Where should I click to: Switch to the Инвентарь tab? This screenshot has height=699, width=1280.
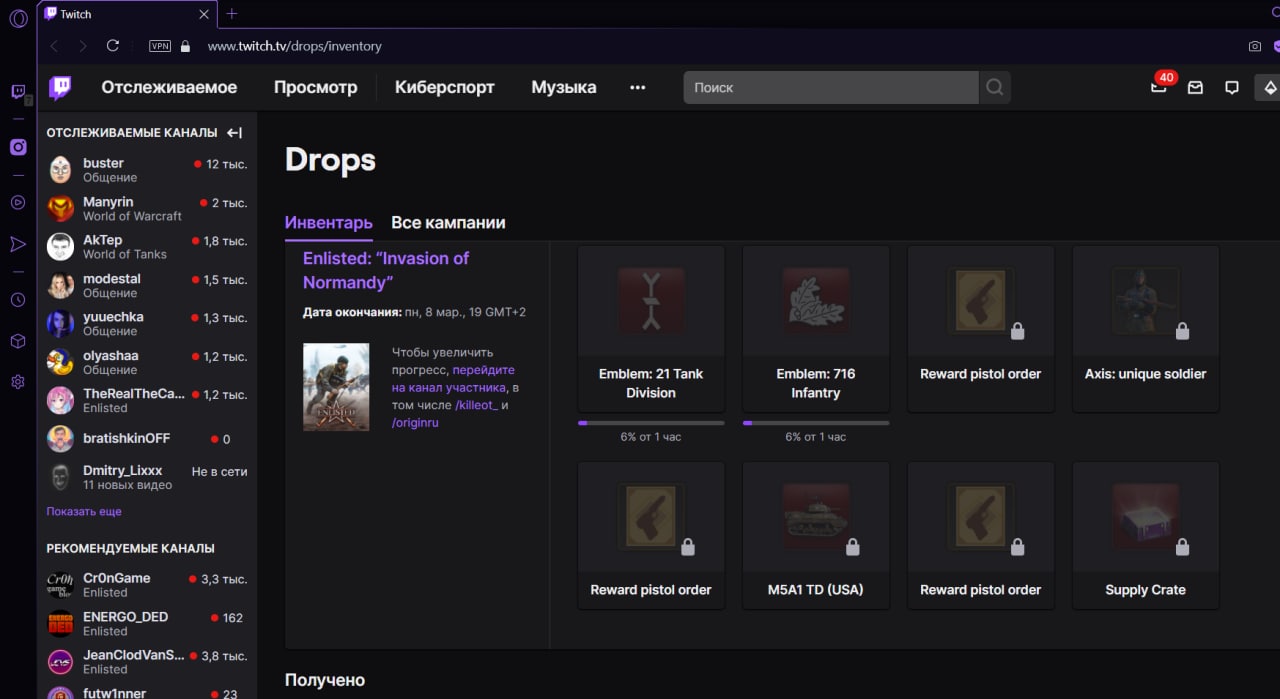pos(328,223)
